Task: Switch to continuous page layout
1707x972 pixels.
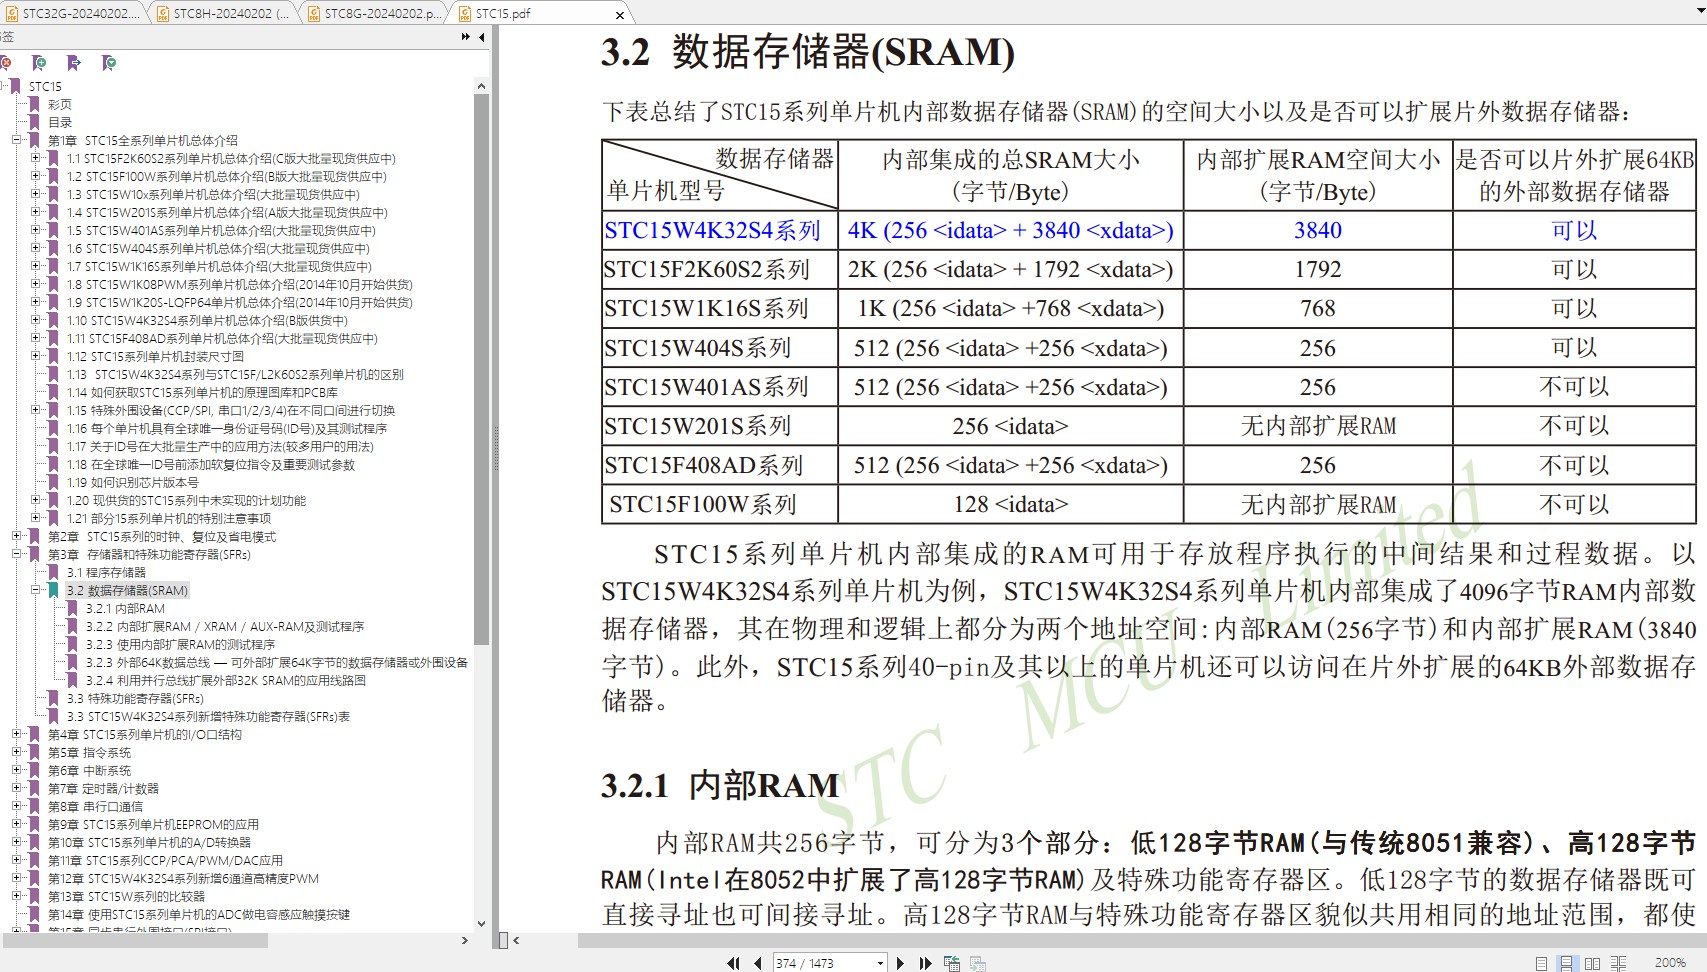Action: point(1567,963)
